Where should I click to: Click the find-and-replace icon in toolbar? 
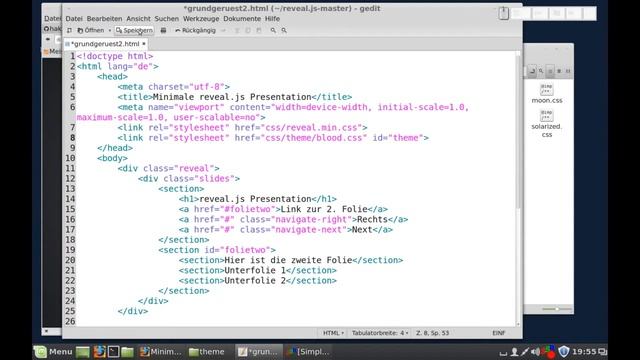(x=284, y=30)
